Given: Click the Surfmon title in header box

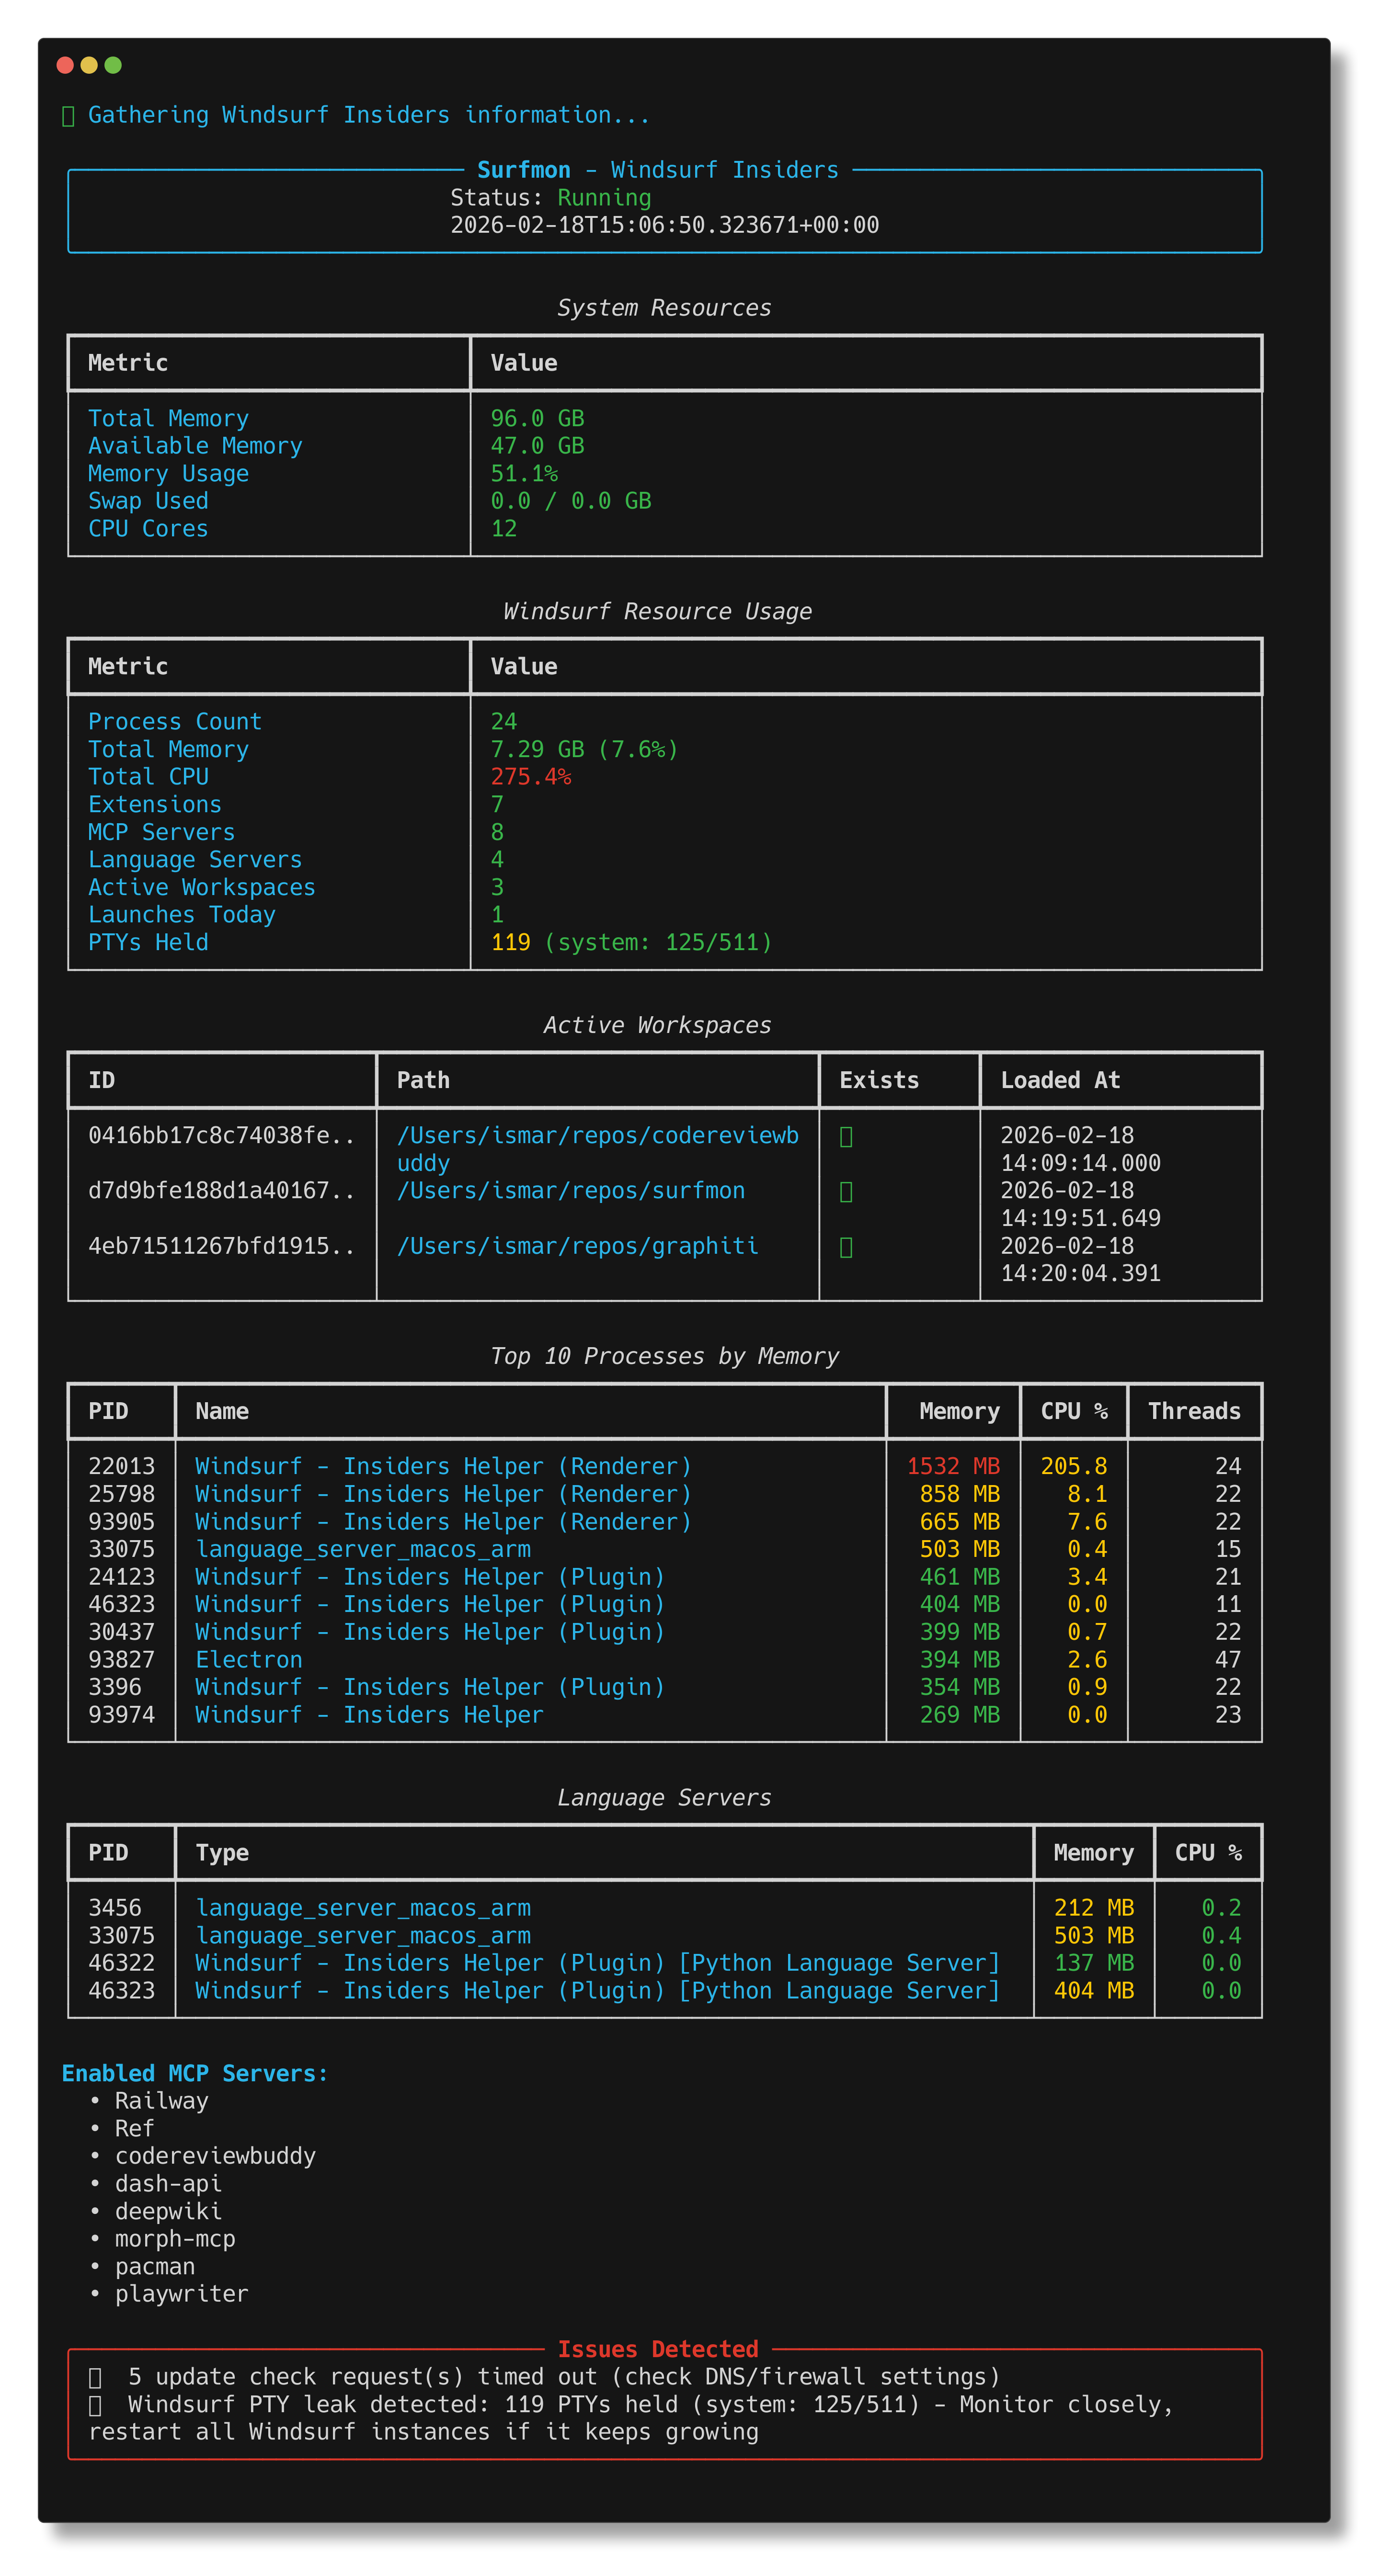Looking at the screenshot, I should (523, 170).
